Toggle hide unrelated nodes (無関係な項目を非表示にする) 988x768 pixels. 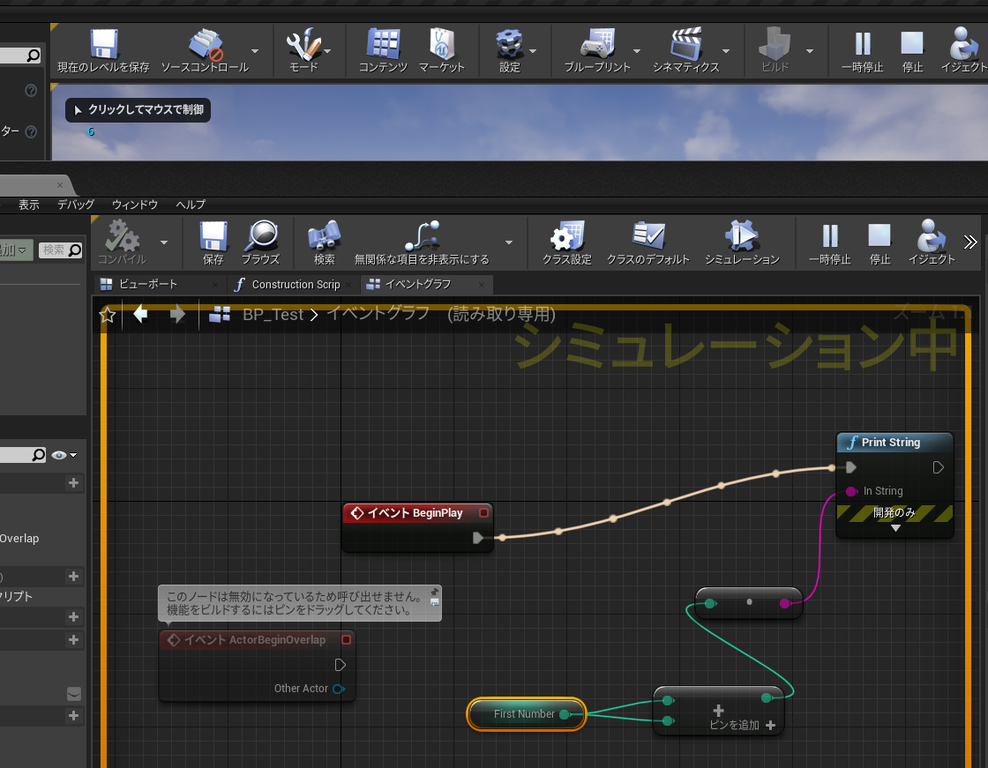422,243
